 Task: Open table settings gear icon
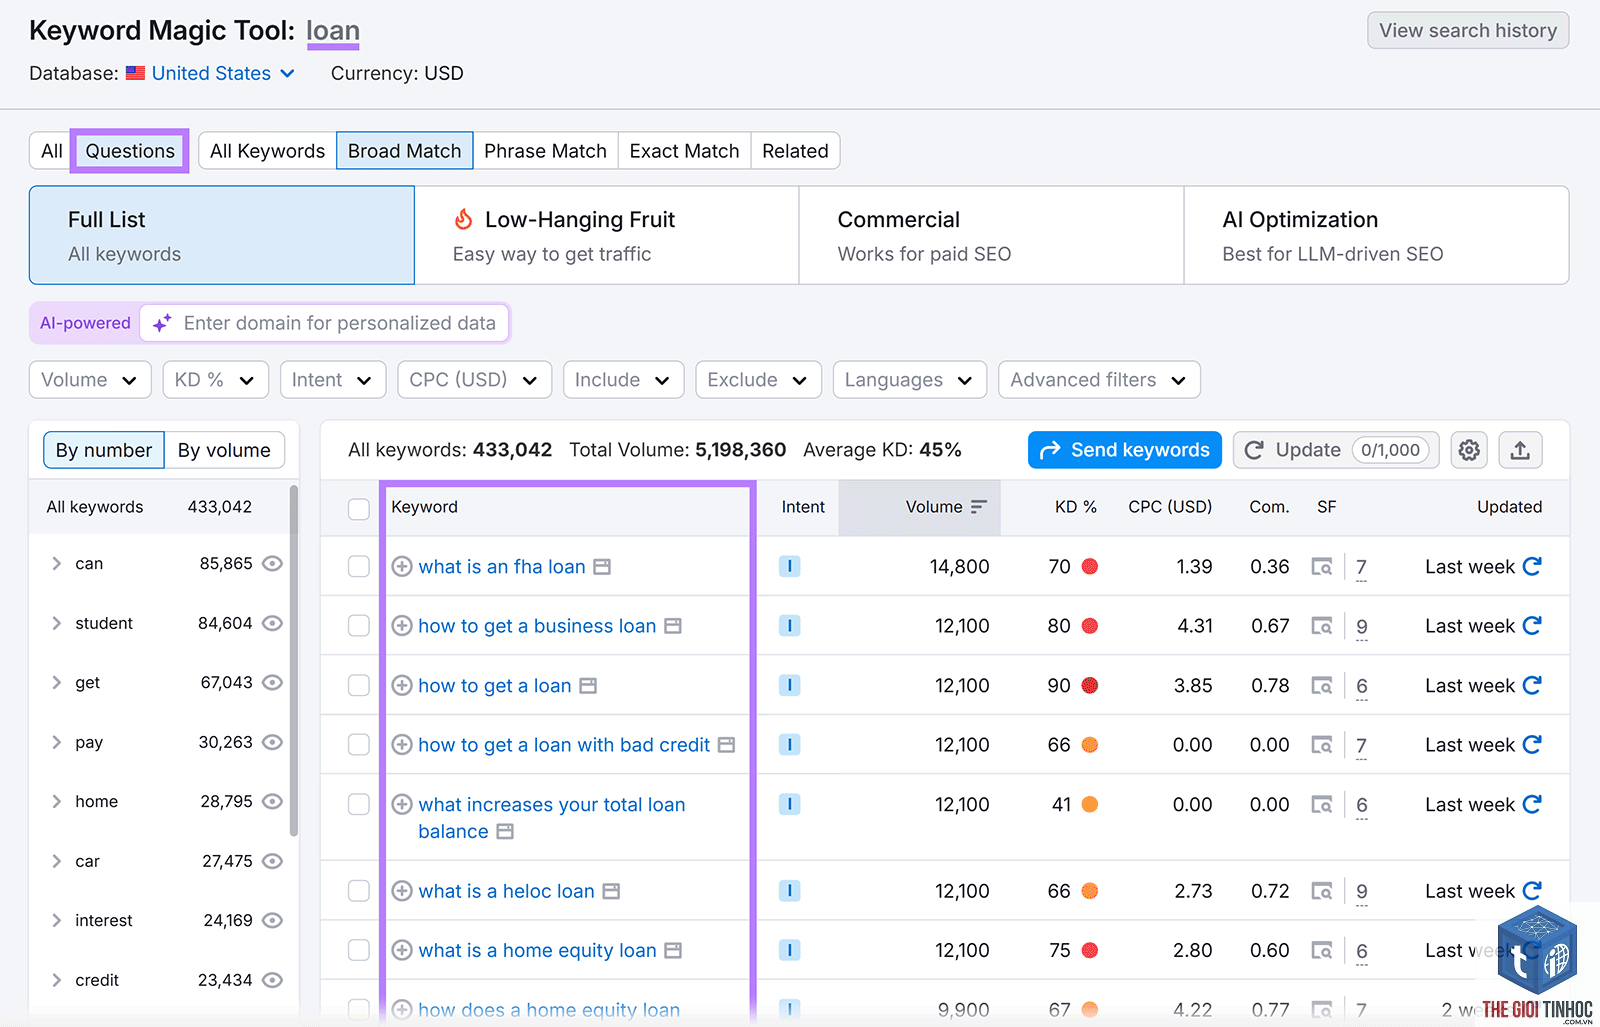(1469, 450)
